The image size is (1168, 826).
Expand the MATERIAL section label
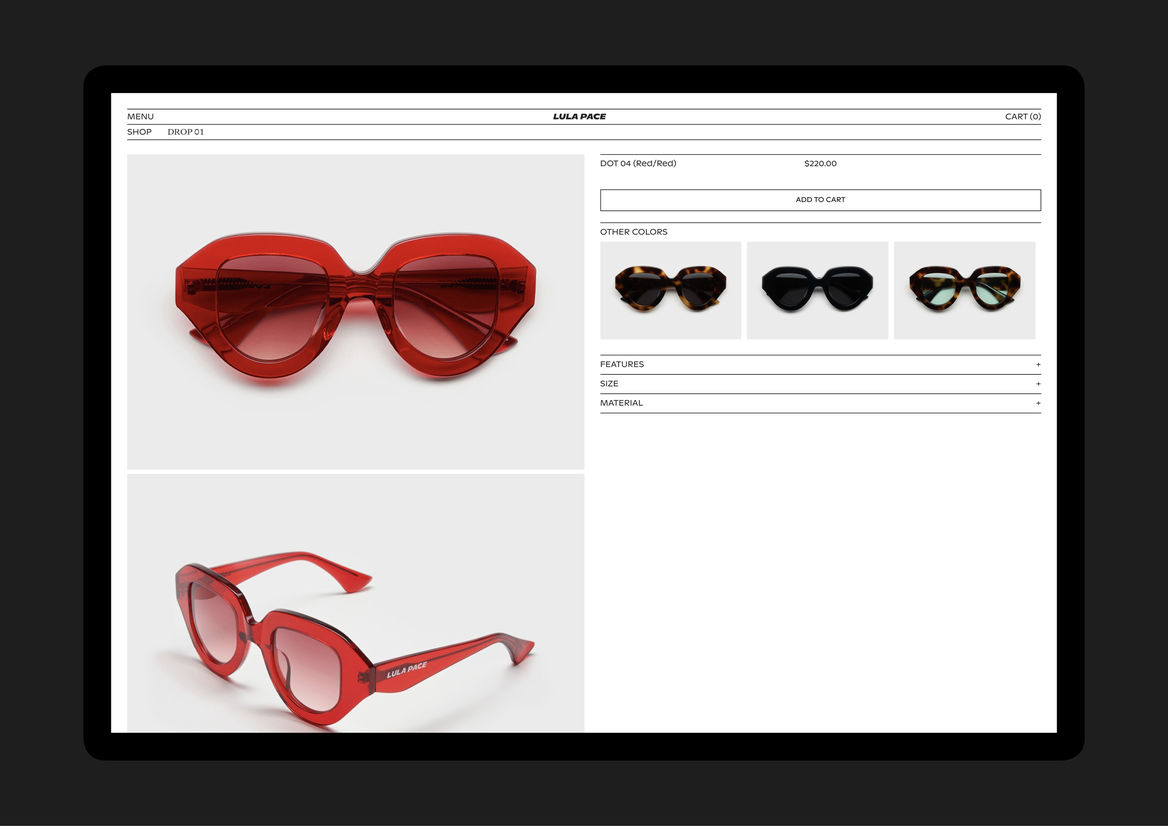click(x=621, y=403)
